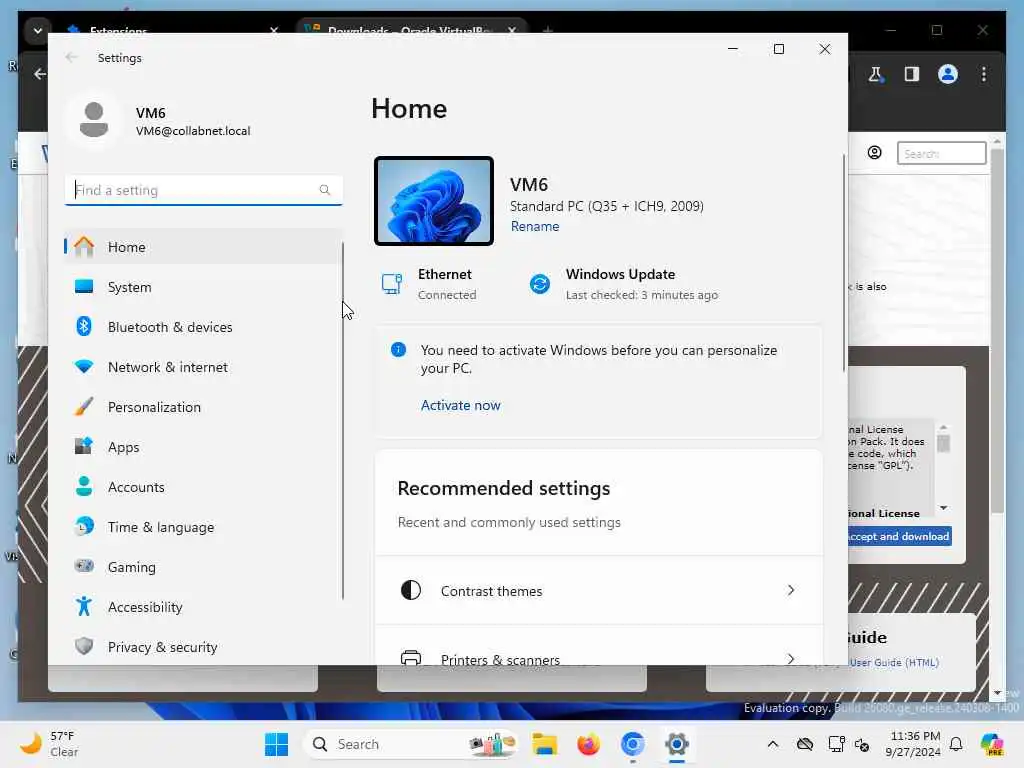
Task: Click the Contrast themes half-circle icon
Action: (411, 590)
